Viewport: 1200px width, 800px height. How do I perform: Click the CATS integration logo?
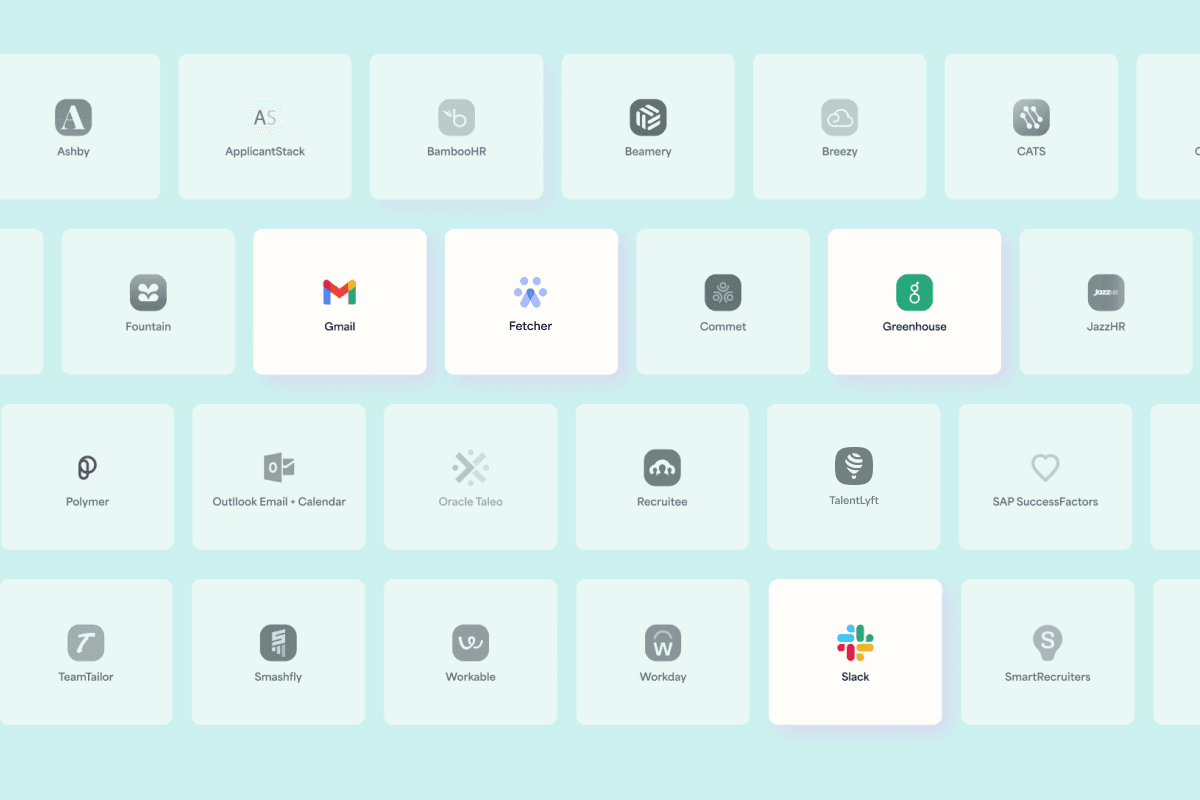click(x=1031, y=114)
